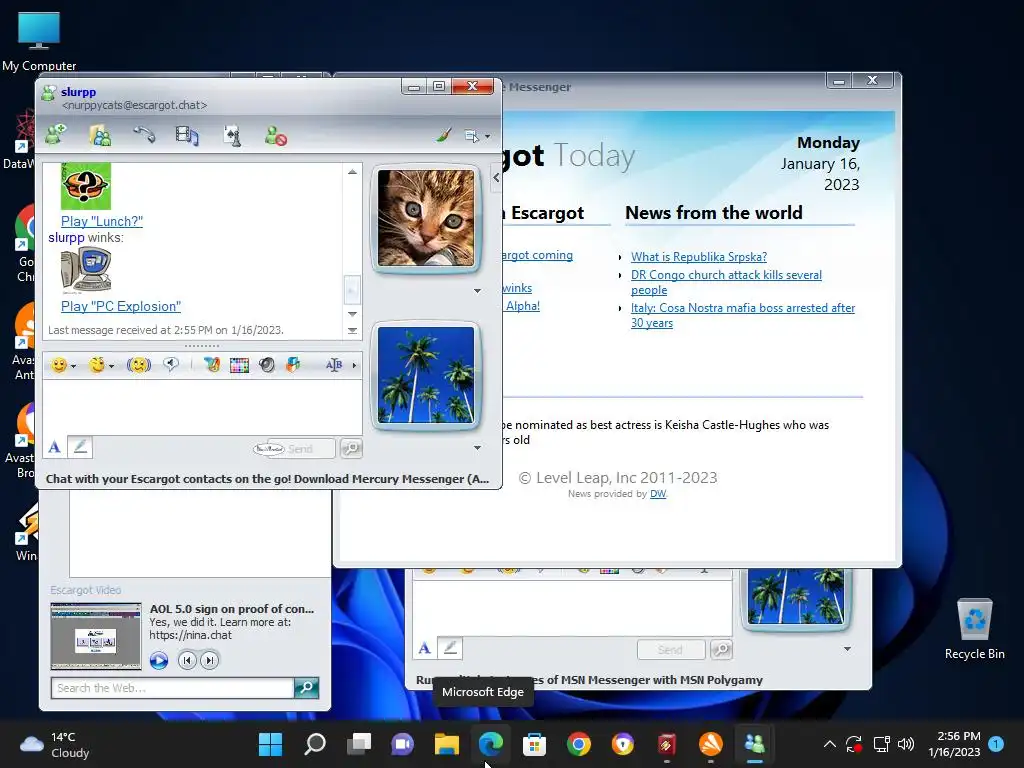
Task: Open the DR Congo church attack news link
Action: (x=726, y=282)
